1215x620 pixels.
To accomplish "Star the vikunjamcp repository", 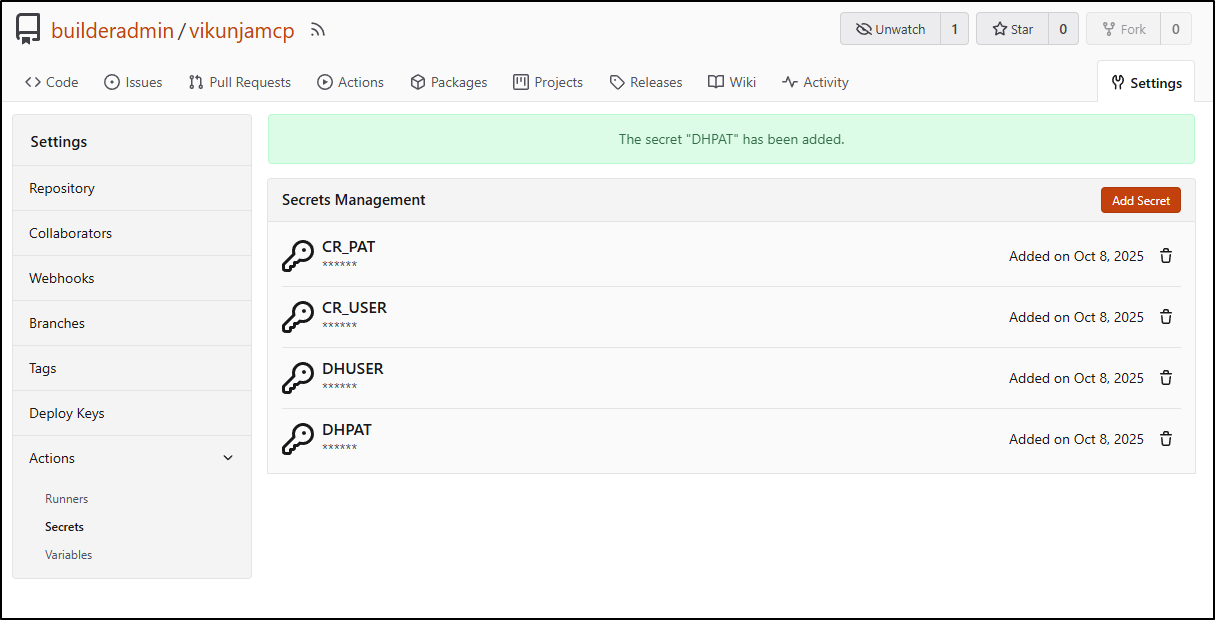I will pyautogui.click(x=1012, y=29).
